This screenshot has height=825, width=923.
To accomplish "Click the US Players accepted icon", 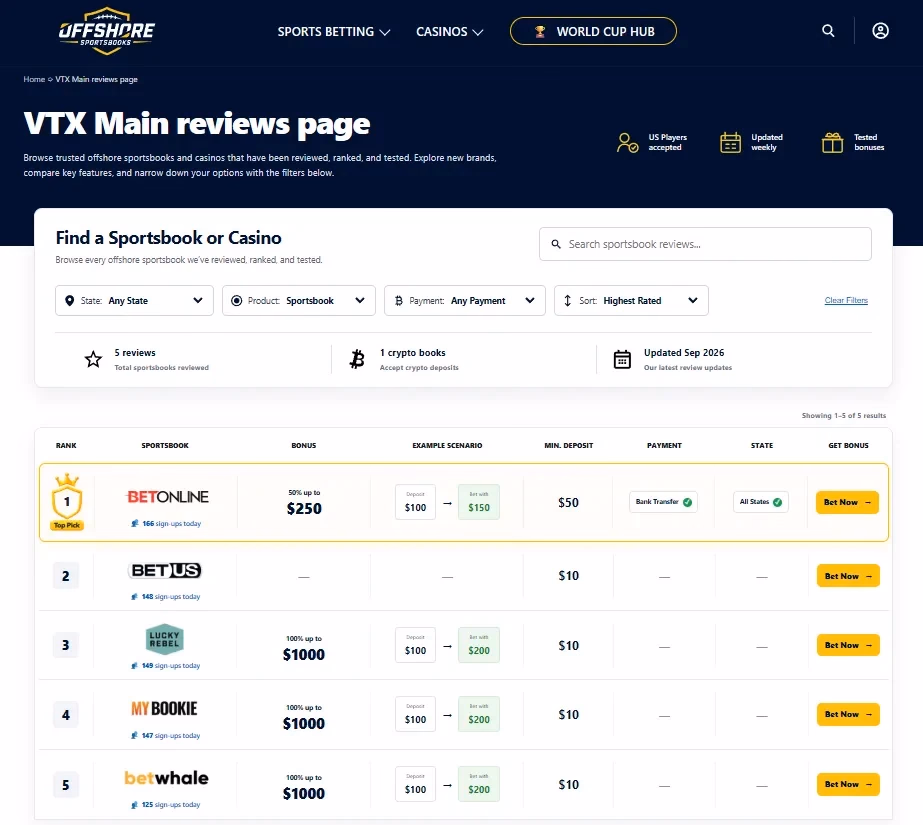I will (627, 142).
